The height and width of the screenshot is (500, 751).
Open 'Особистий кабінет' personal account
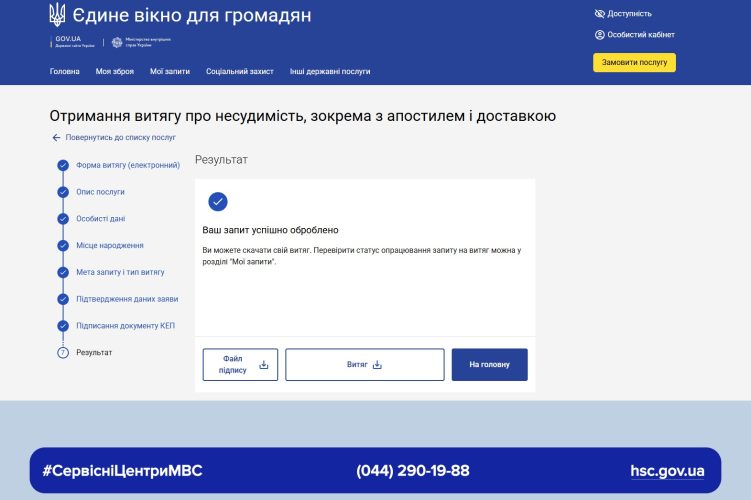634,34
